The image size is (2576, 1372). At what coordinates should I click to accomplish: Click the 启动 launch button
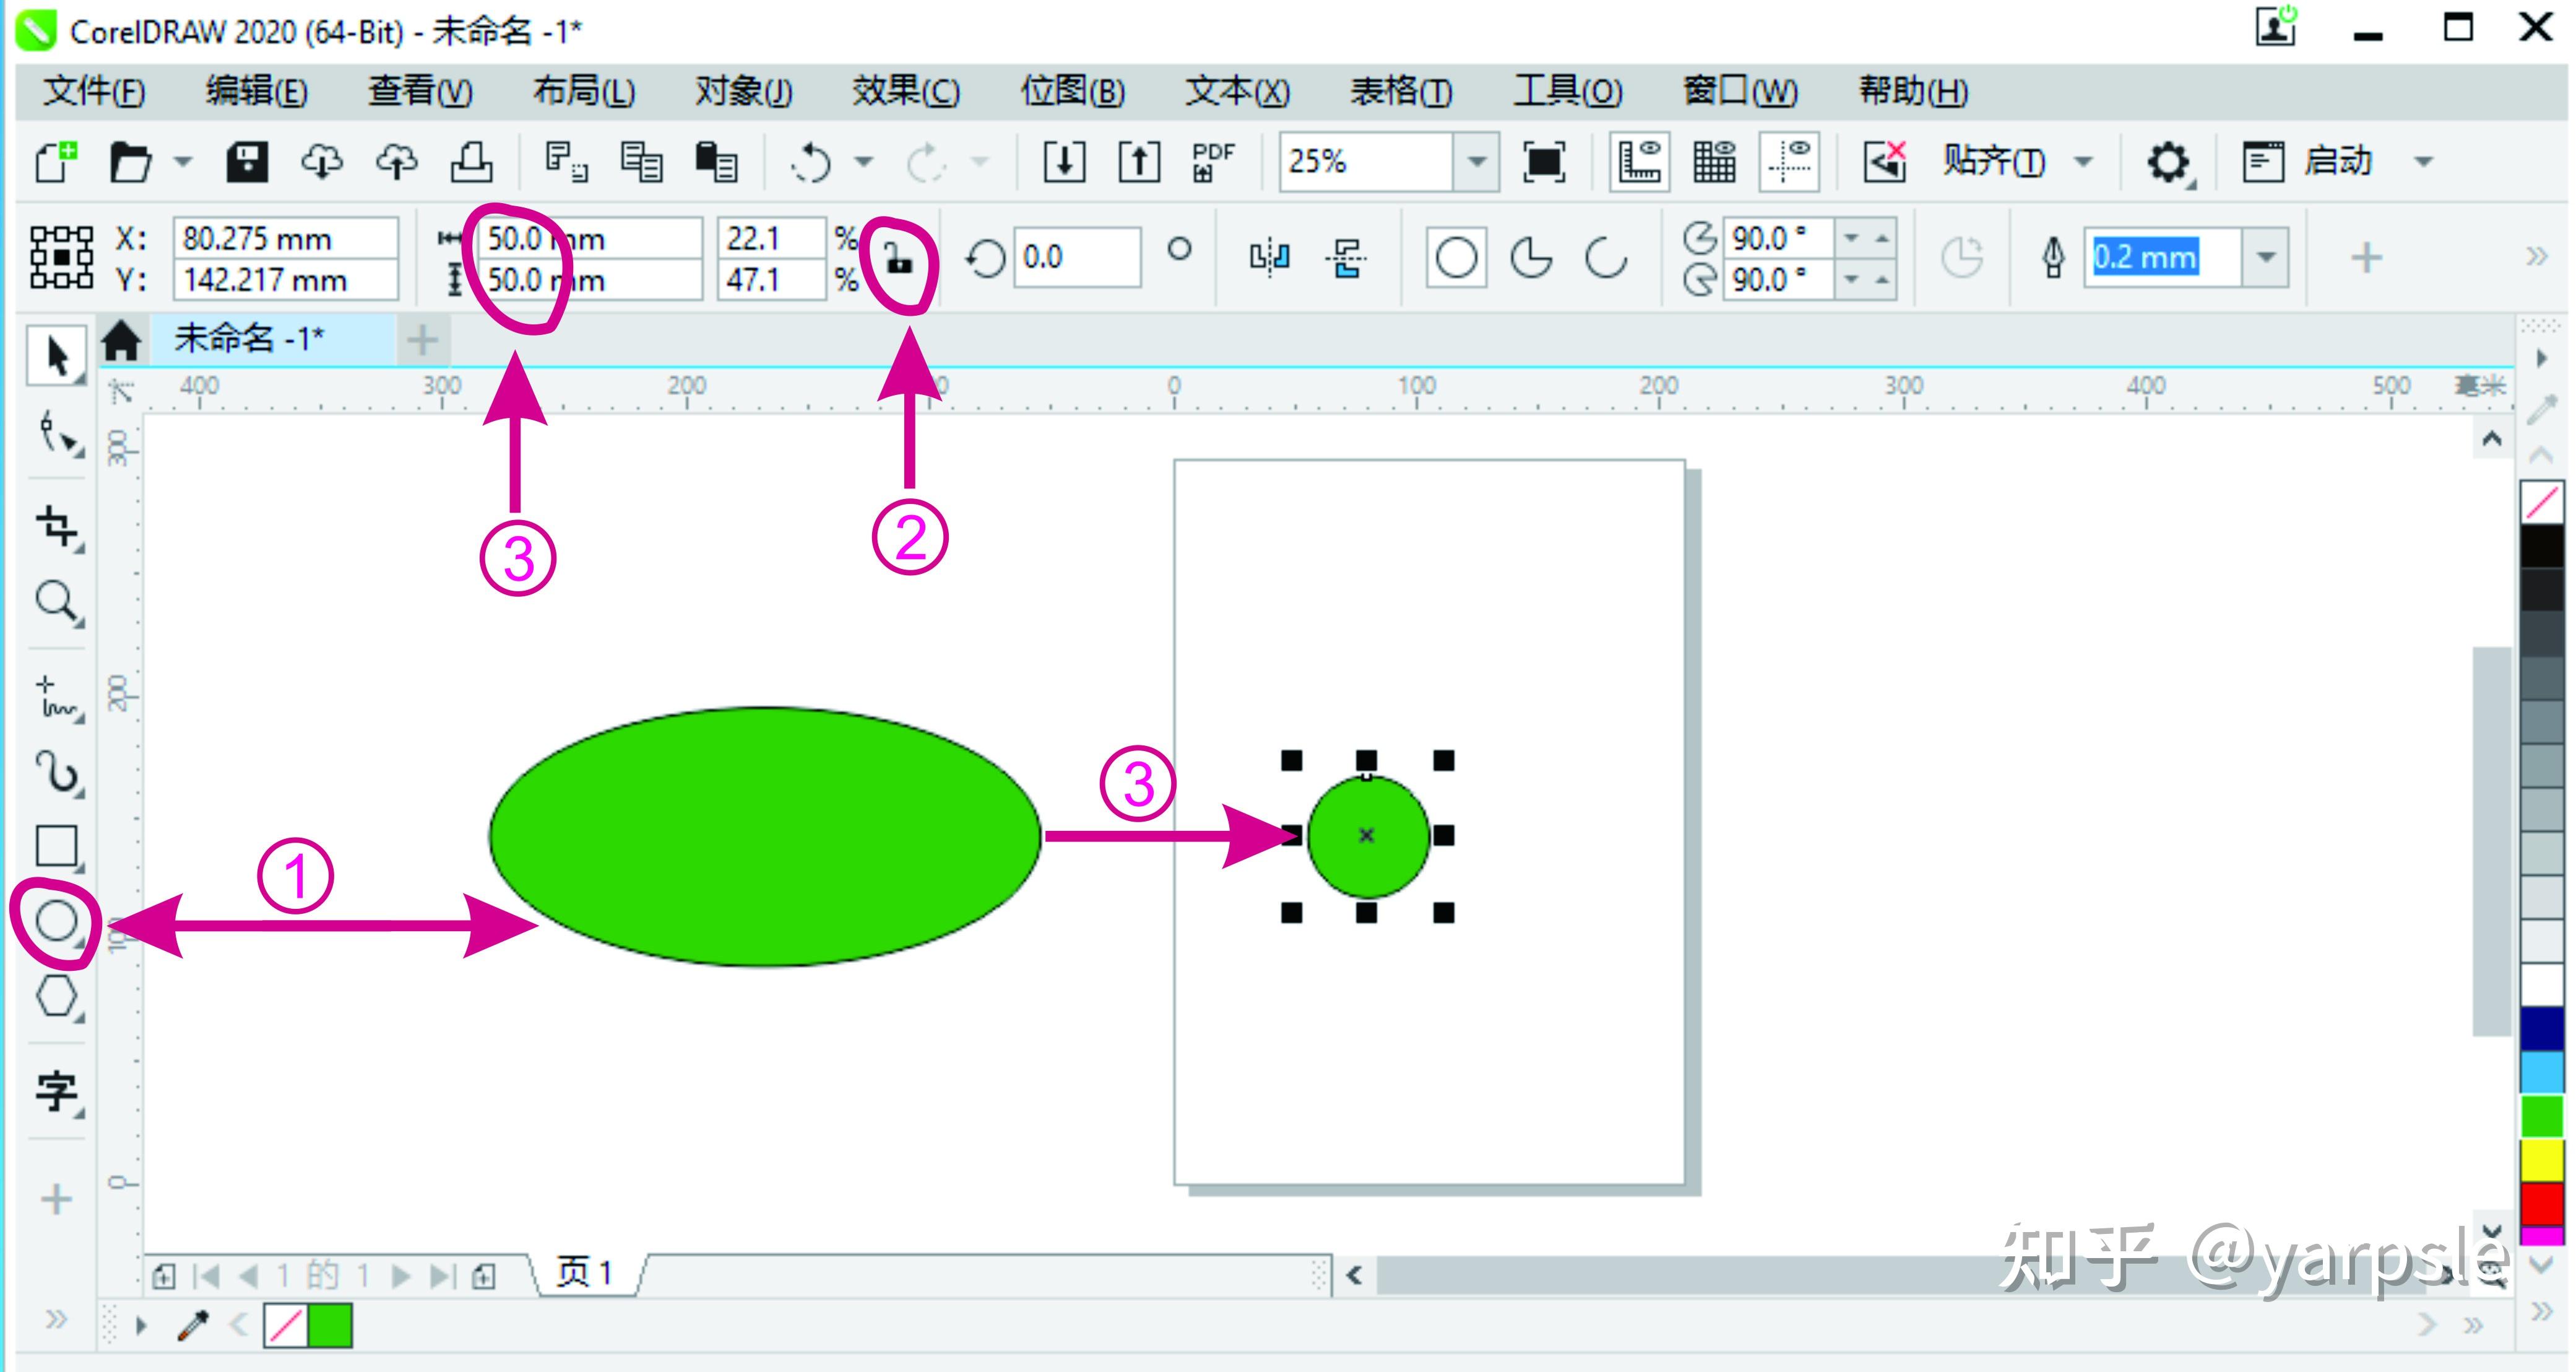[x=2336, y=162]
